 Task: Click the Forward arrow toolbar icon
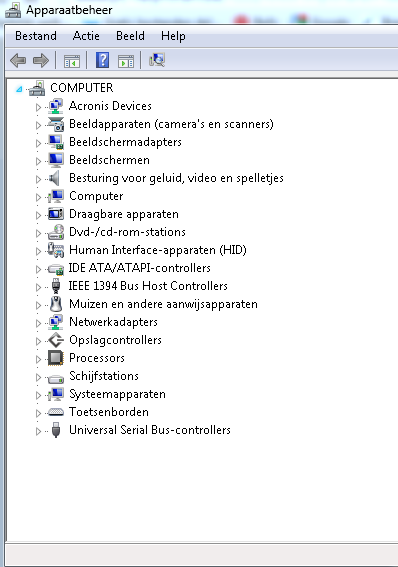(40, 60)
